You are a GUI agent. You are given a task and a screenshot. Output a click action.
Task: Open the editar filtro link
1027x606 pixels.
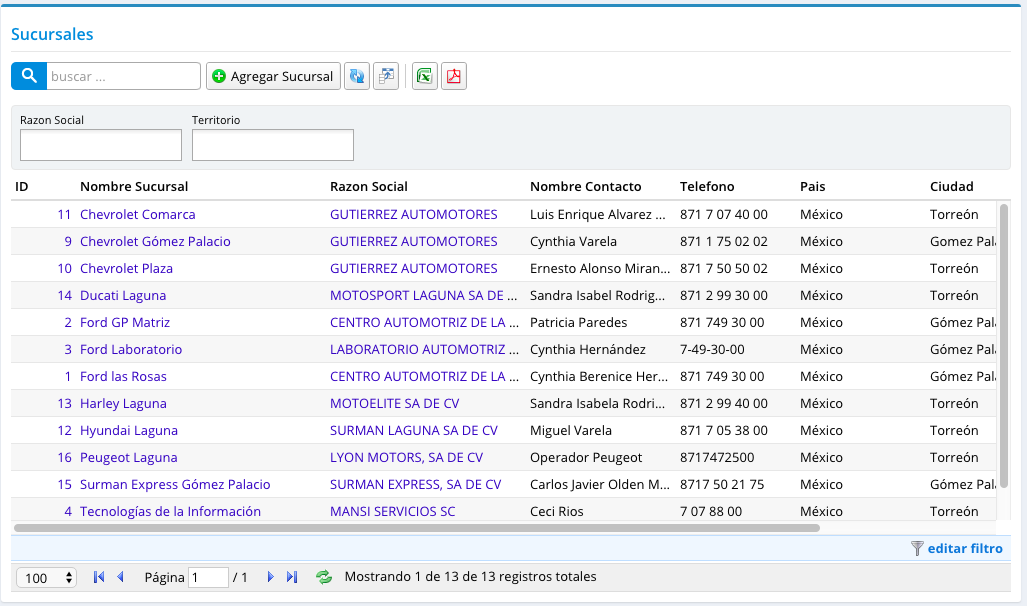965,548
